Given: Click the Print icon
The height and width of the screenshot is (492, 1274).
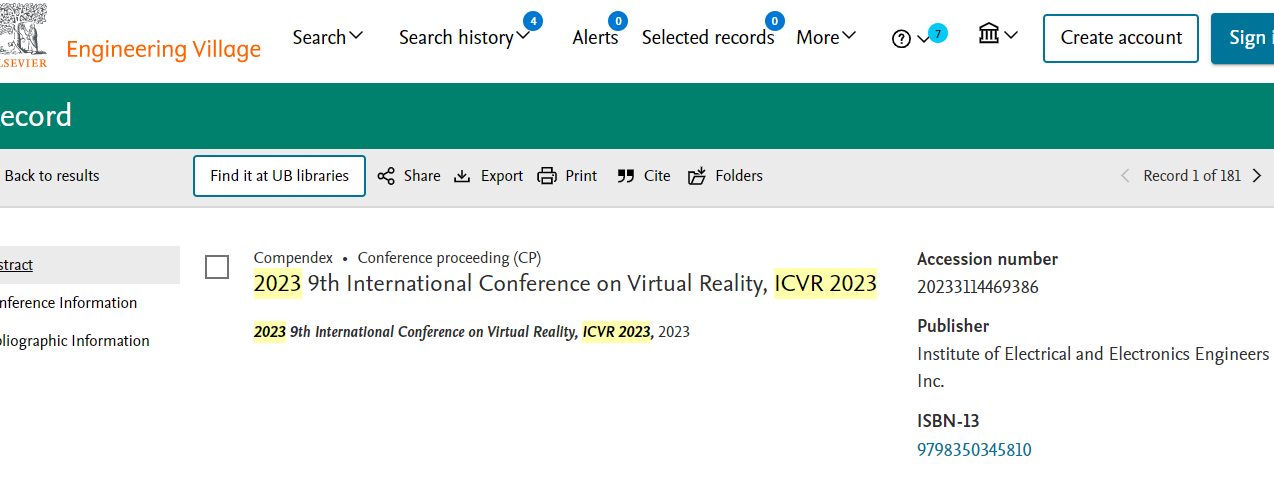Looking at the screenshot, I should (547, 176).
